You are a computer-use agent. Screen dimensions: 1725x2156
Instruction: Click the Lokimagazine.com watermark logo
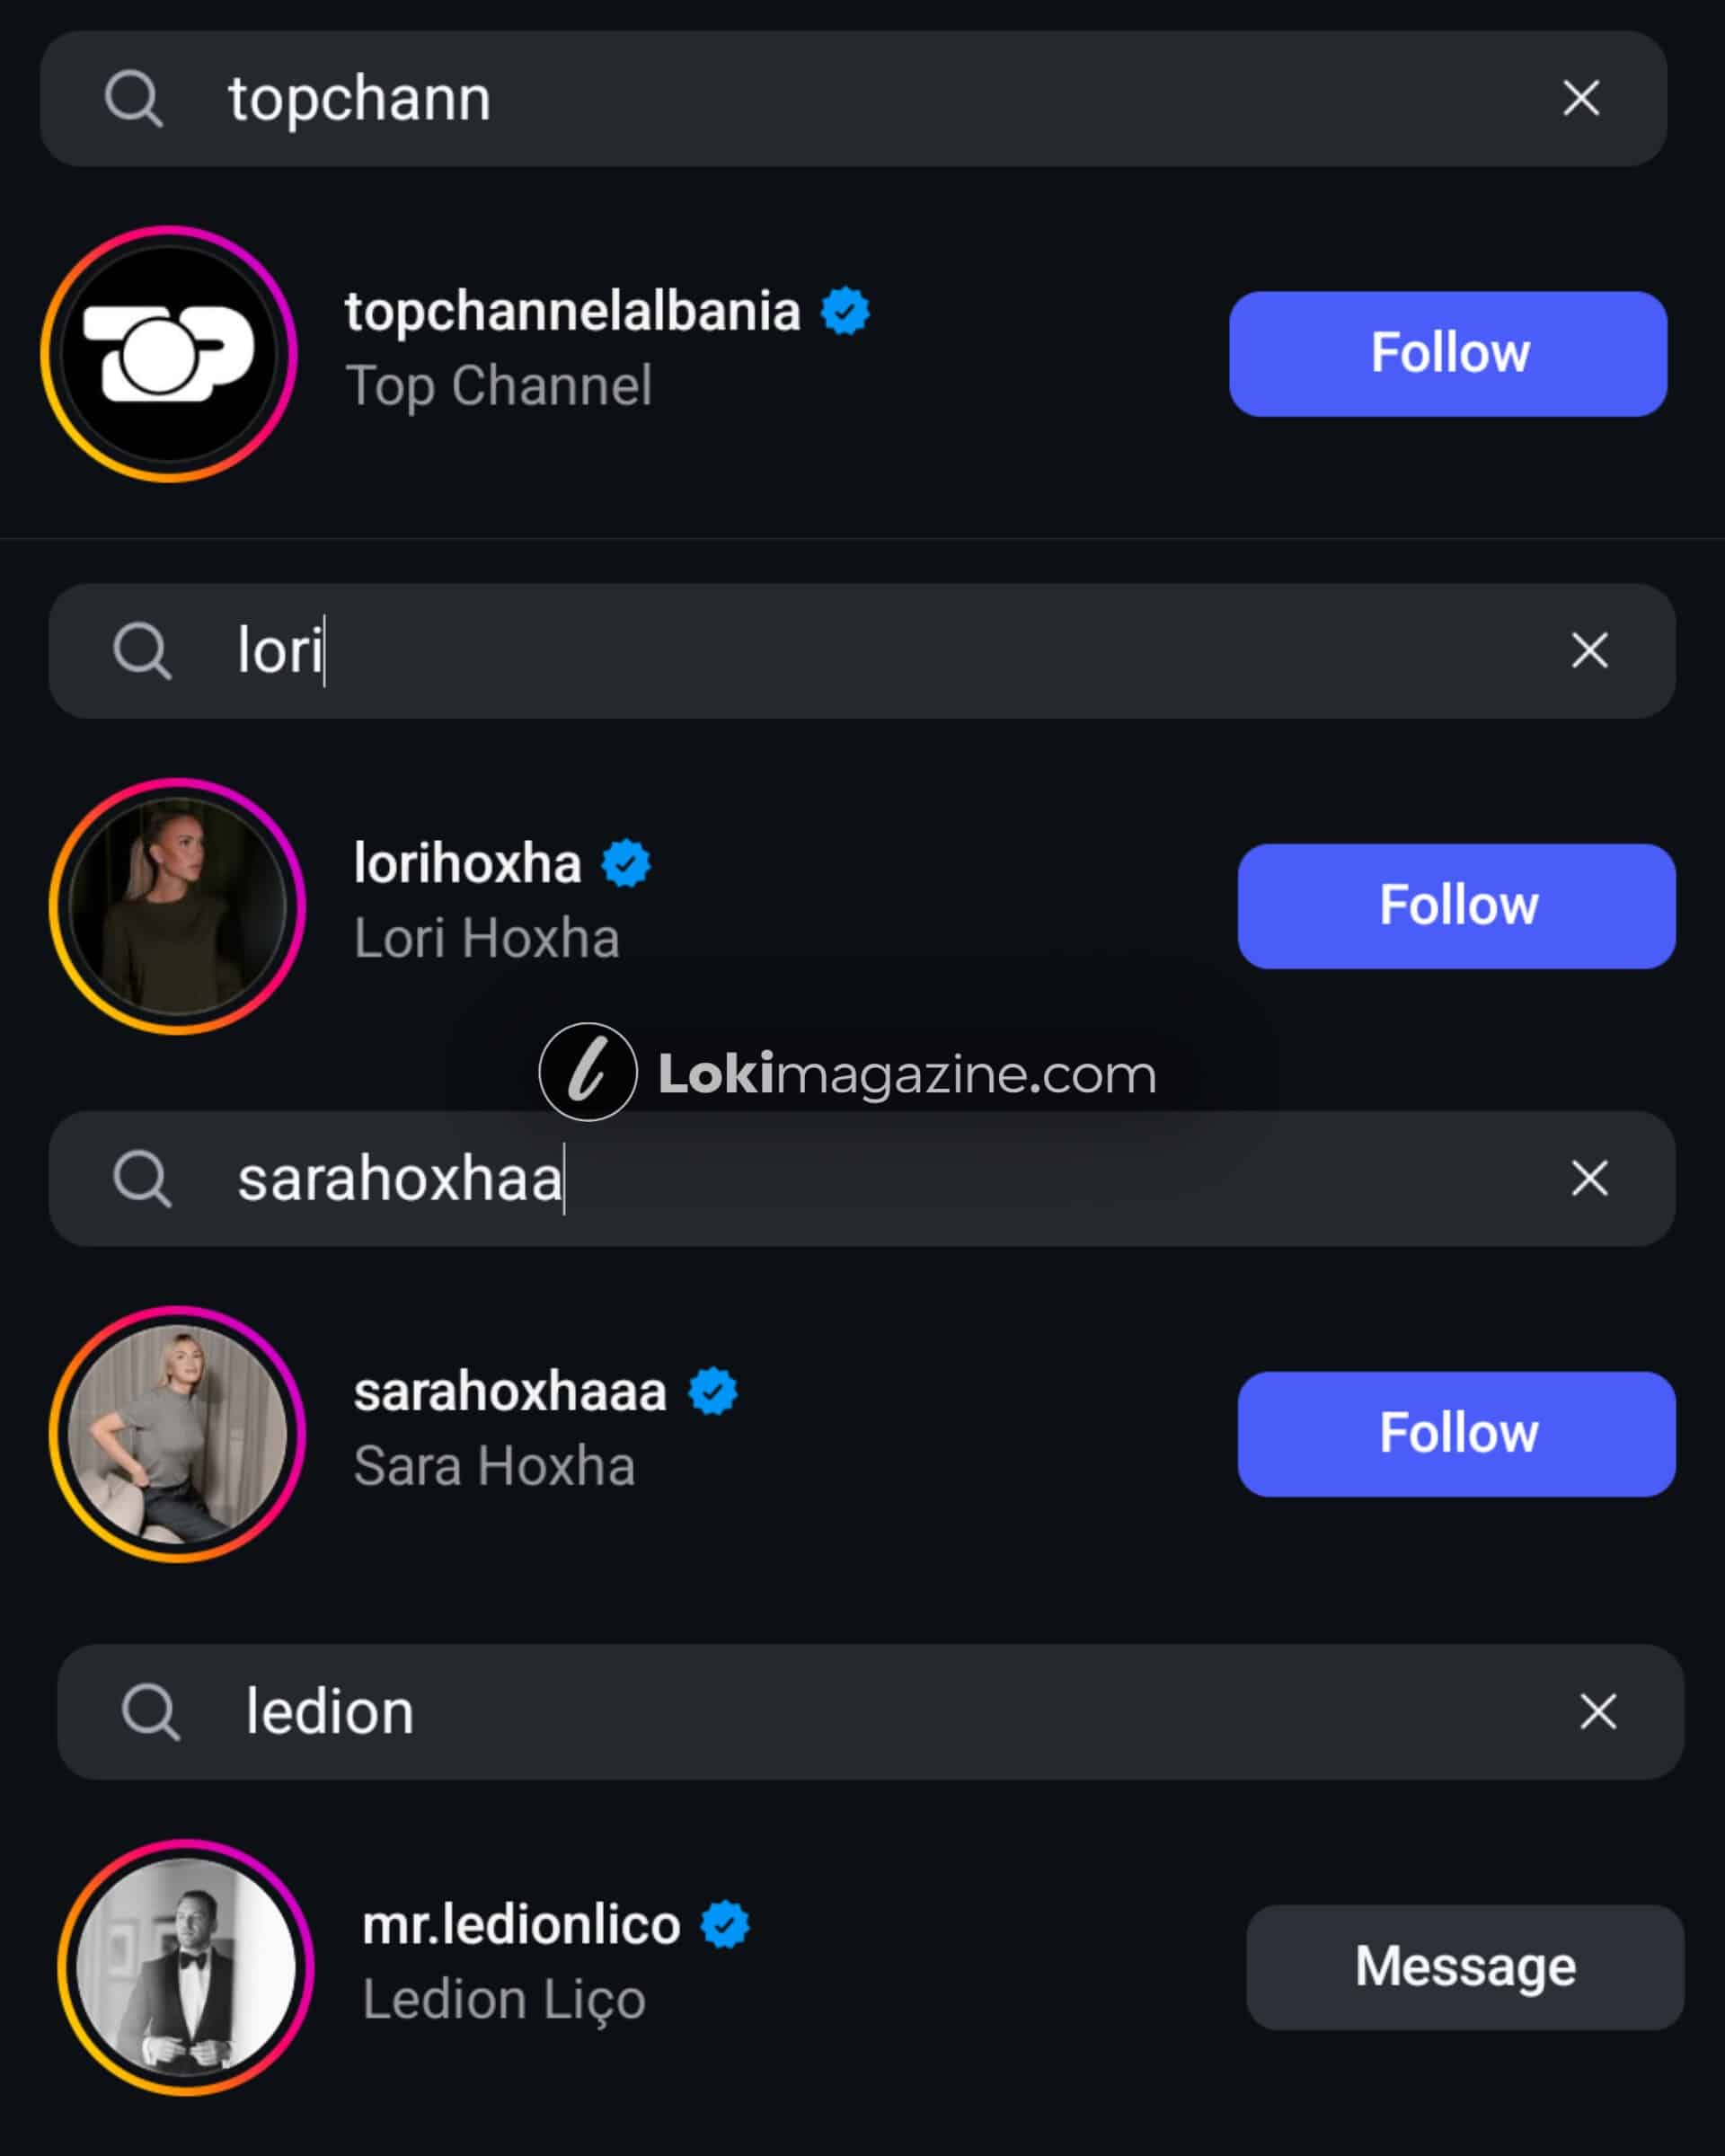(588, 1072)
